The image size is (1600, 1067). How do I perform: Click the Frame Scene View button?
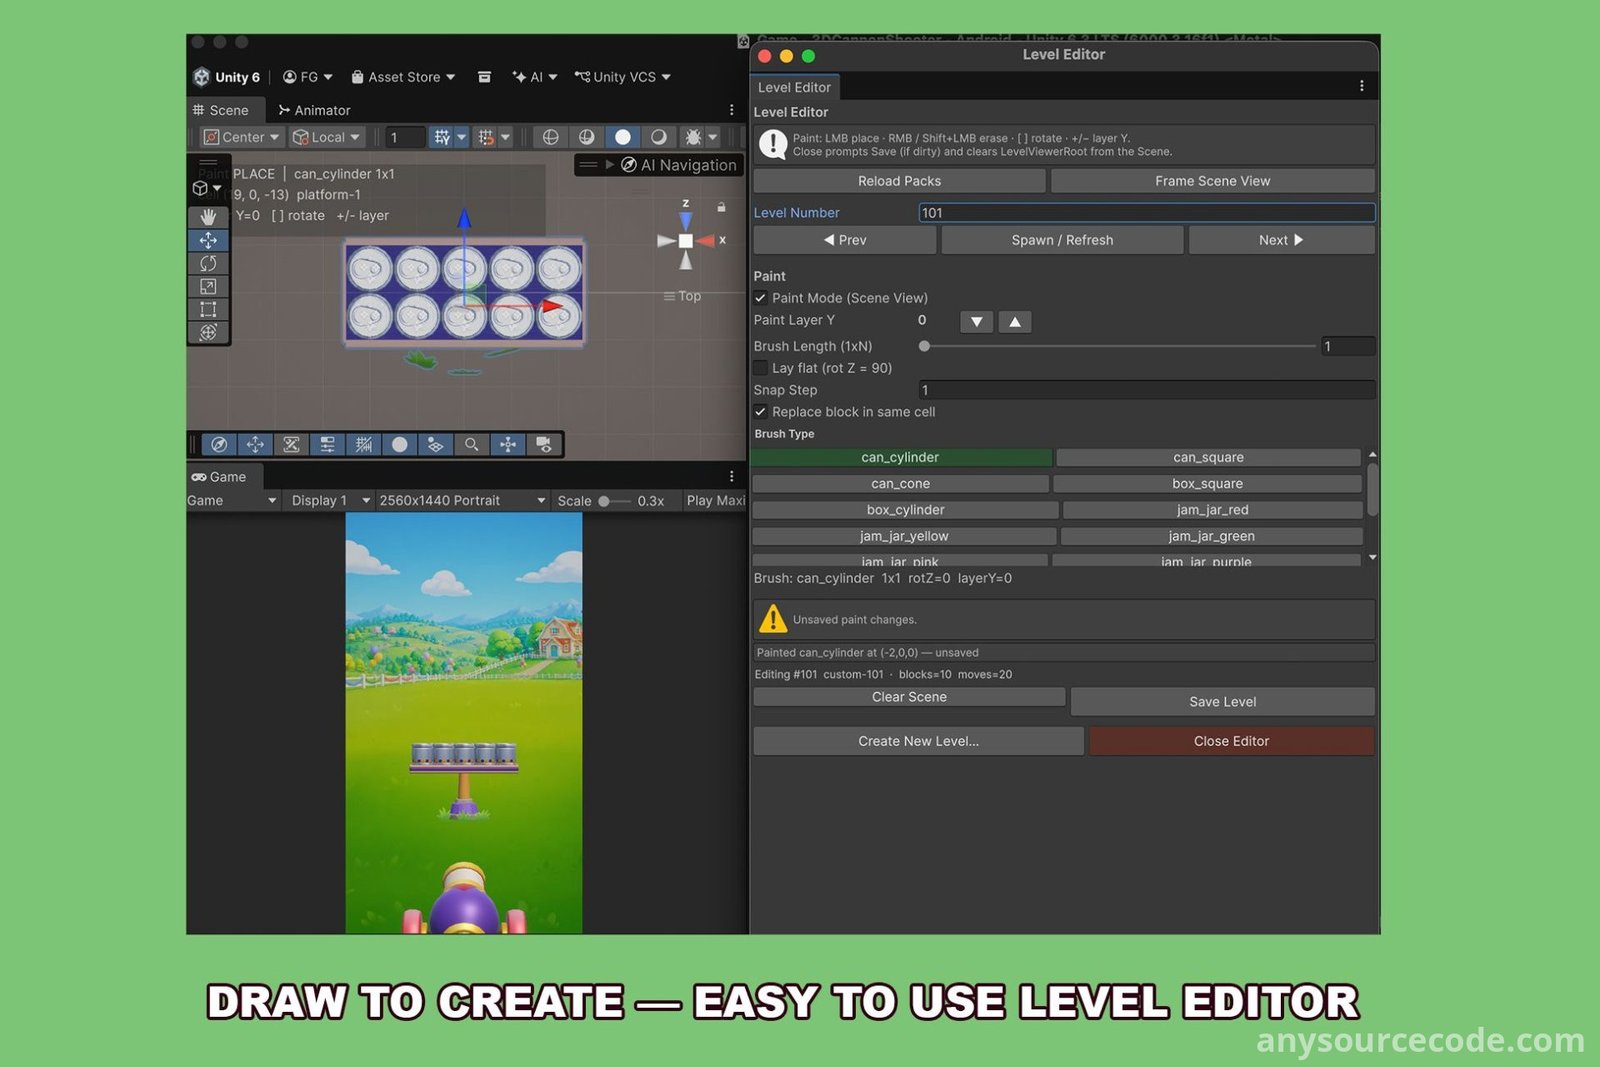pyautogui.click(x=1212, y=181)
